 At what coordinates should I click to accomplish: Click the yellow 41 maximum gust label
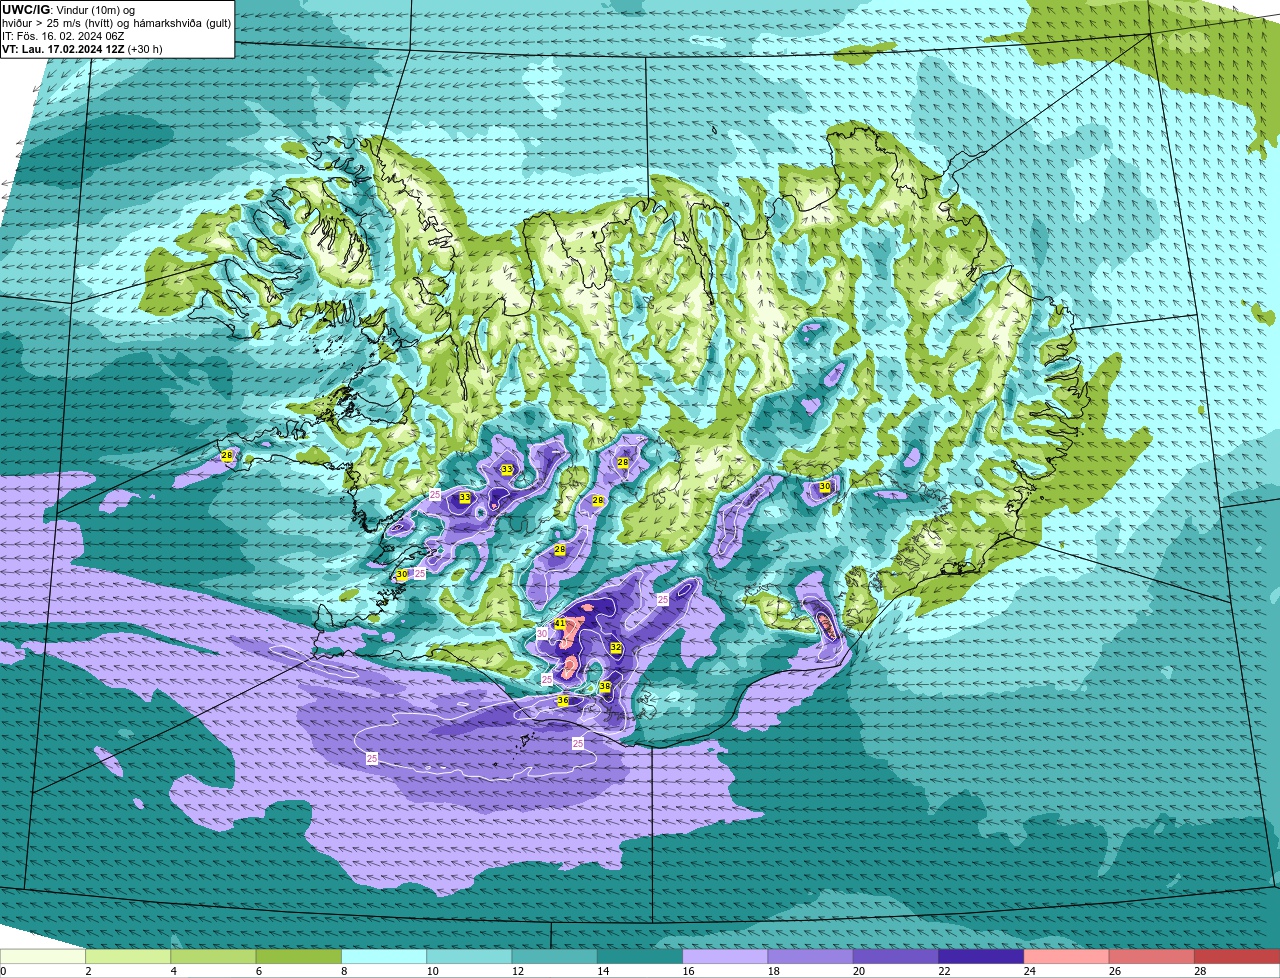point(561,623)
